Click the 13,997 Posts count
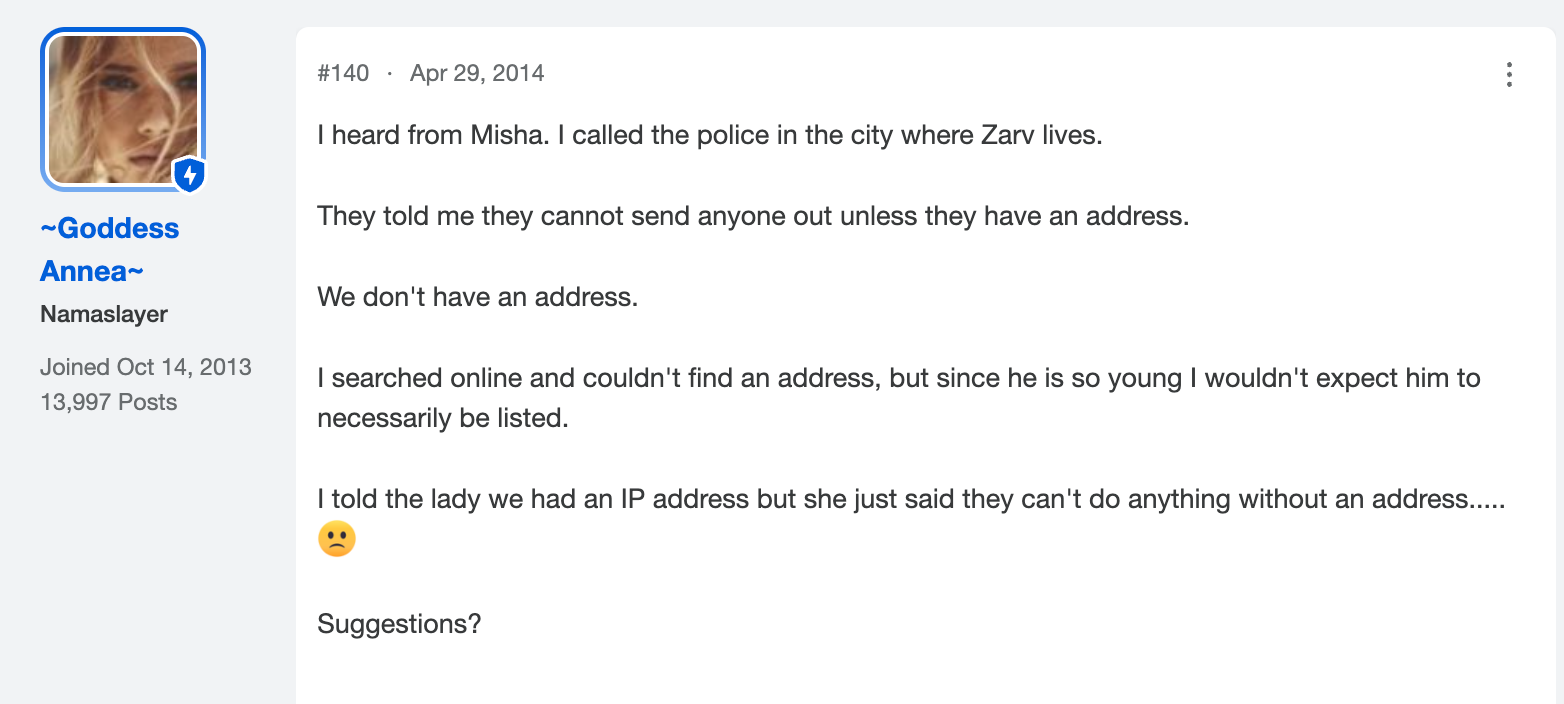Viewport: 1564px width, 704px height. pos(108,402)
